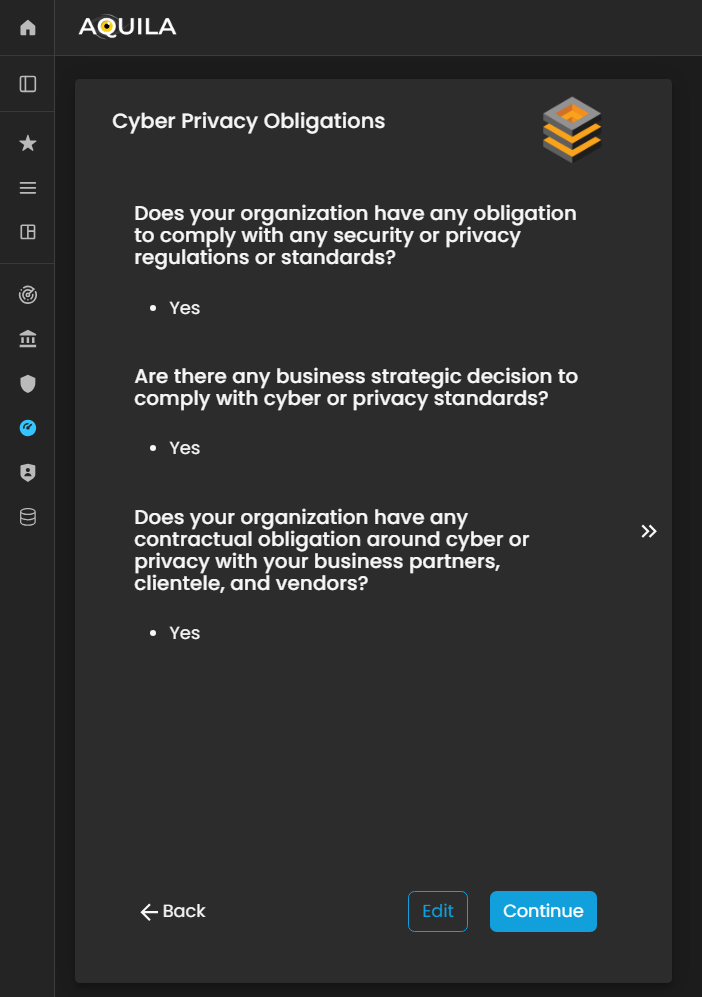
Task: Click the stacked orange layers icon
Action: pos(572,130)
